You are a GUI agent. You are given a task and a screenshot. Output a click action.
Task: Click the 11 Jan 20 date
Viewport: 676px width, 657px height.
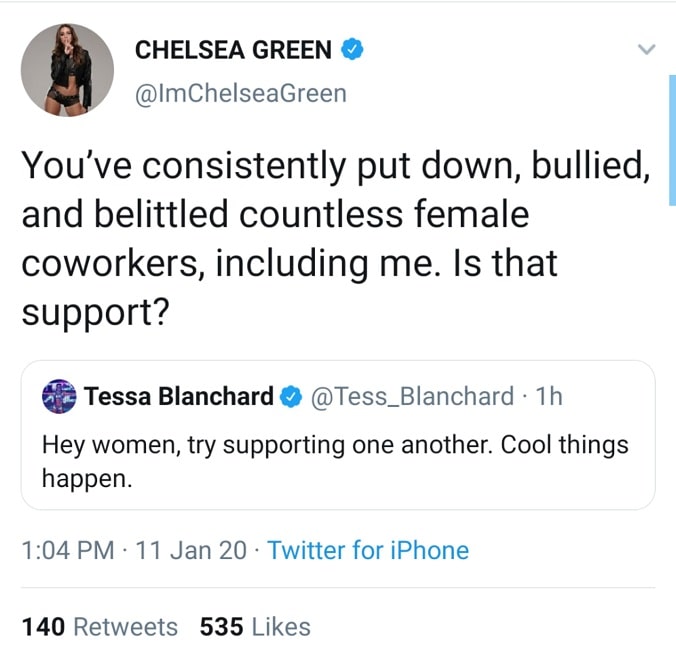(193, 549)
